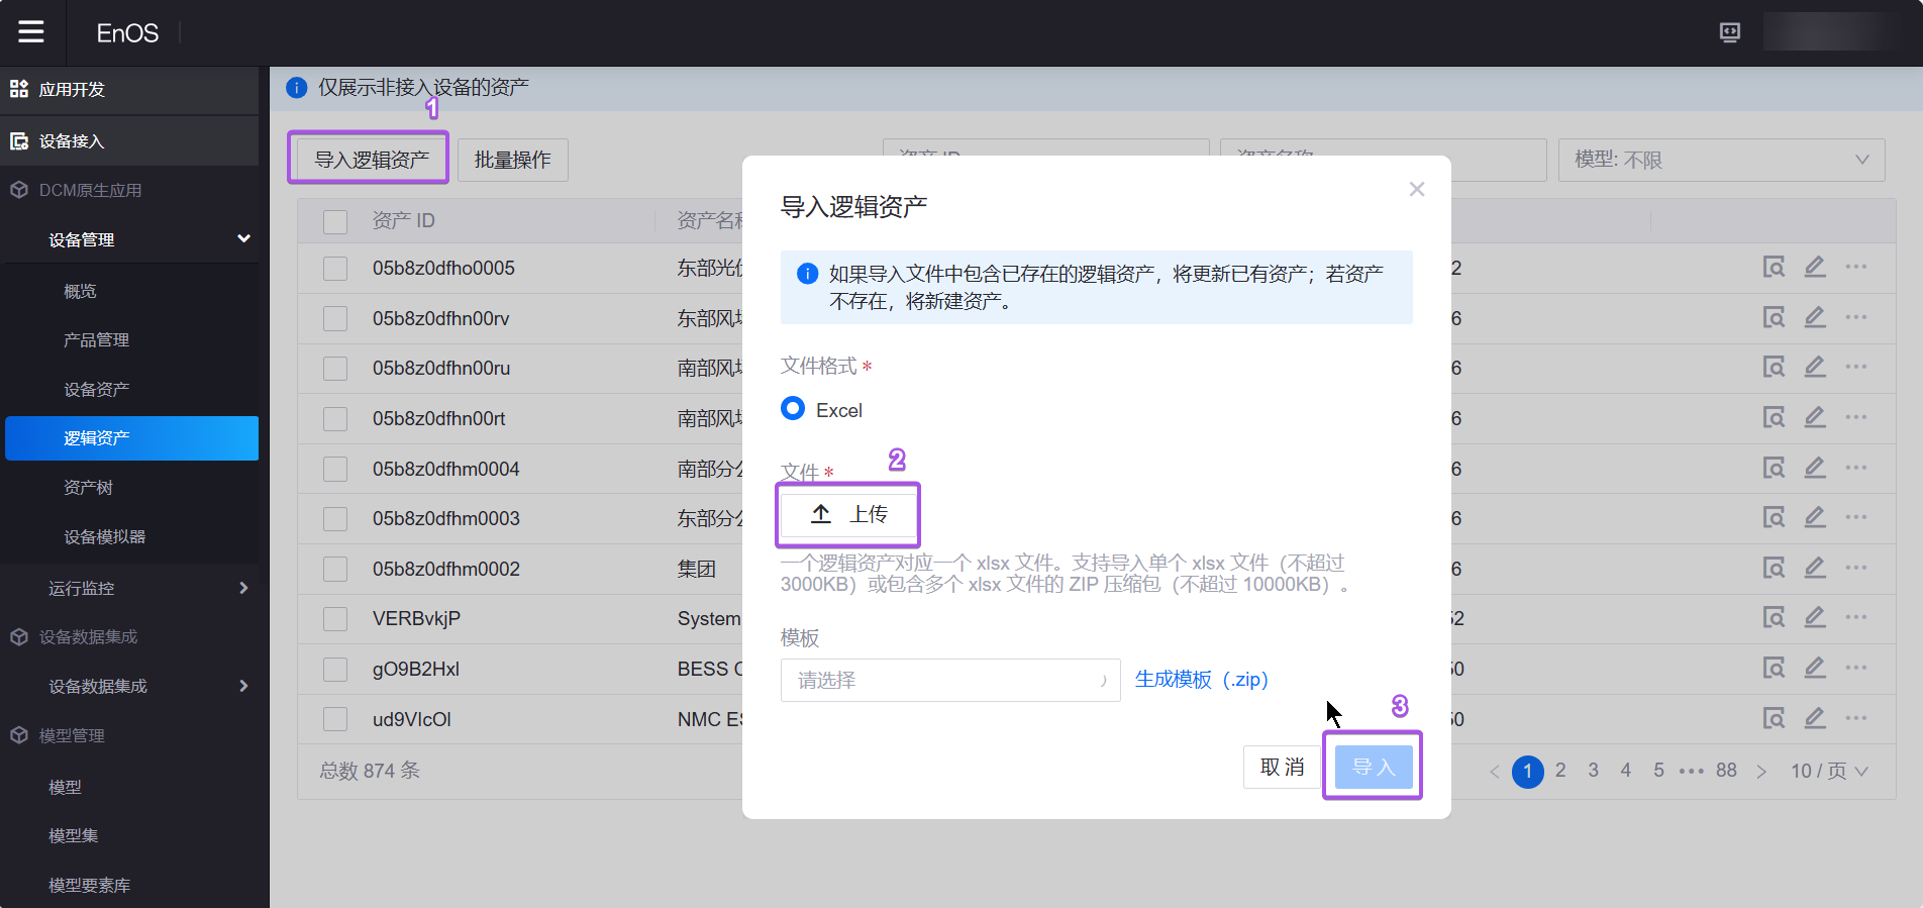Go to 产品管理 in sidebar
Screen dimensions: 1923x908
point(96,340)
